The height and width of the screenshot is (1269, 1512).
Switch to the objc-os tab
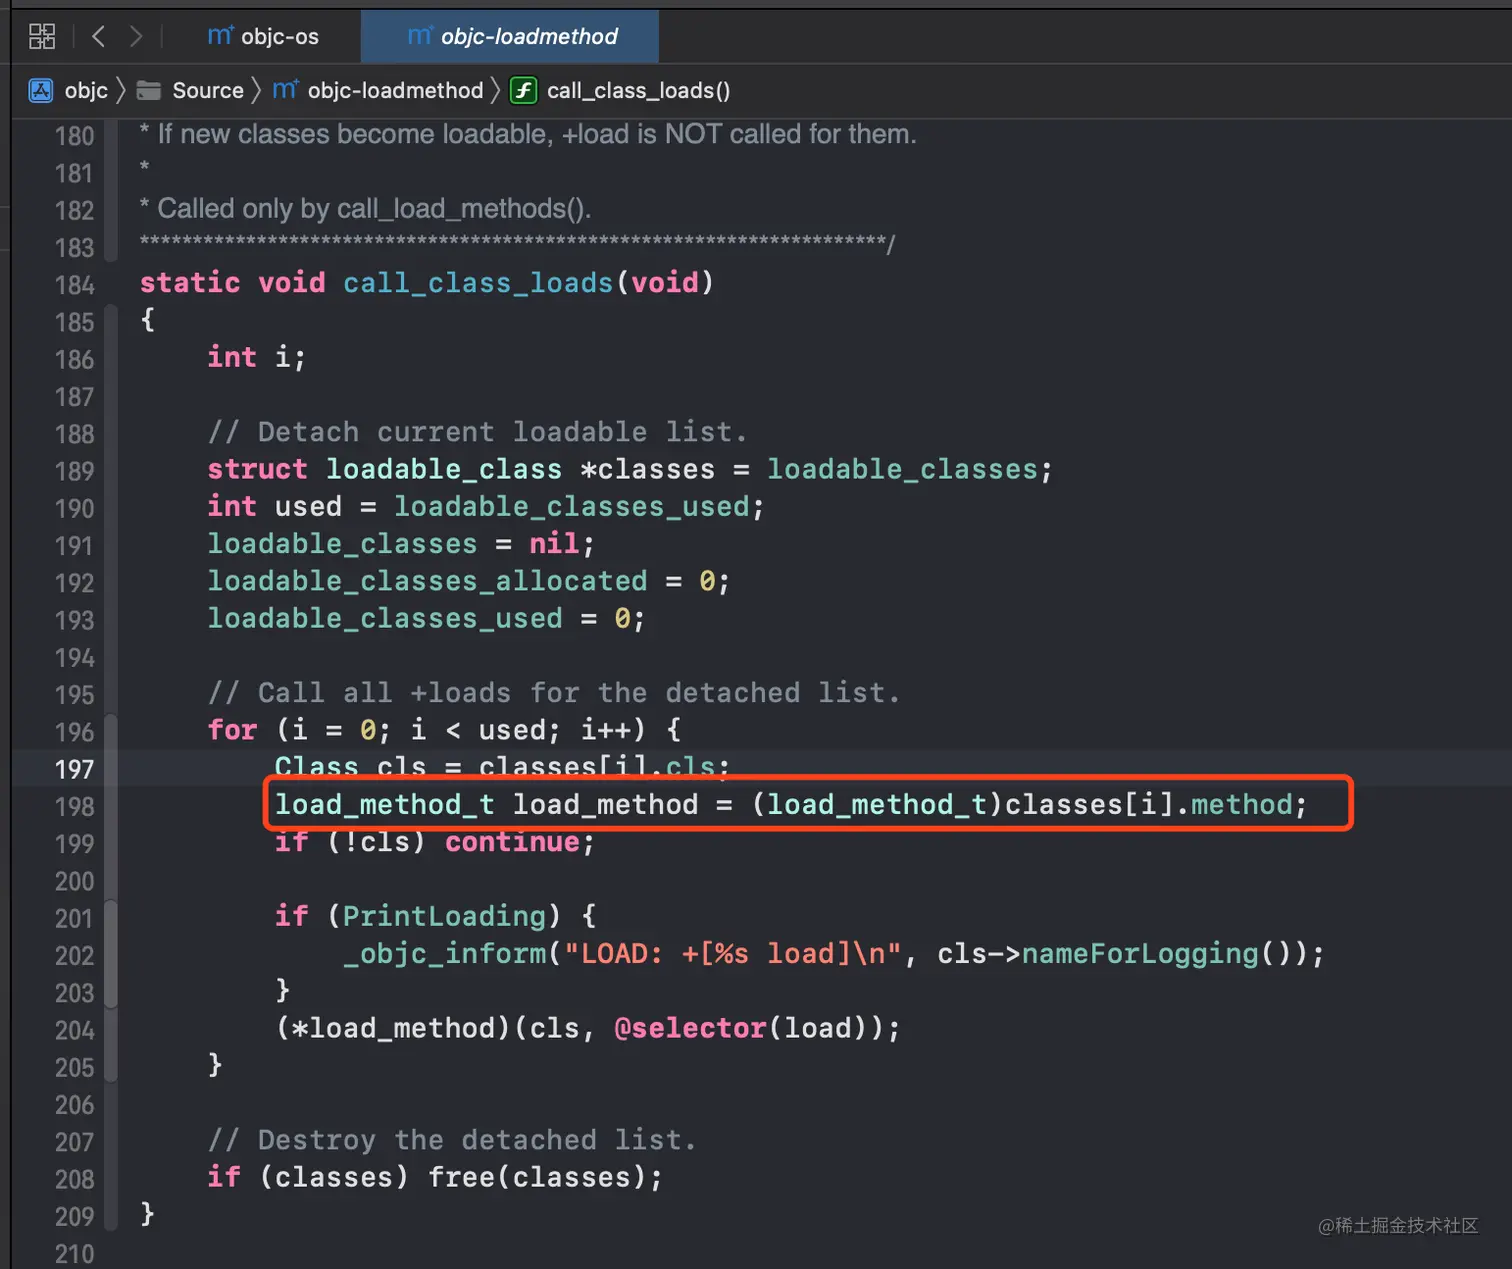point(264,37)
